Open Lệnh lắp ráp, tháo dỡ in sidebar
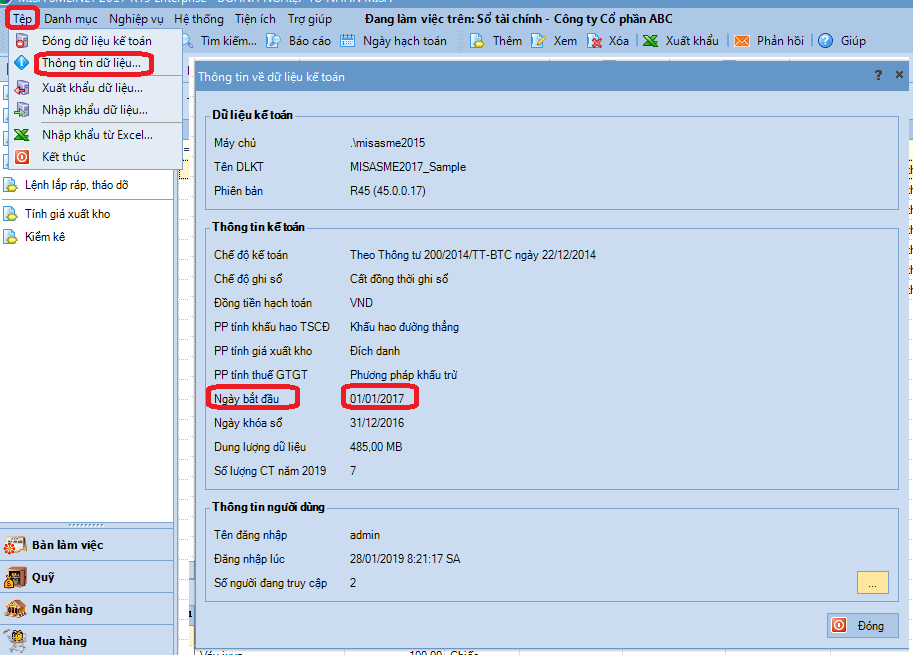Image resolution: width=913 pixels, height=655 pixels. [76, 185]
